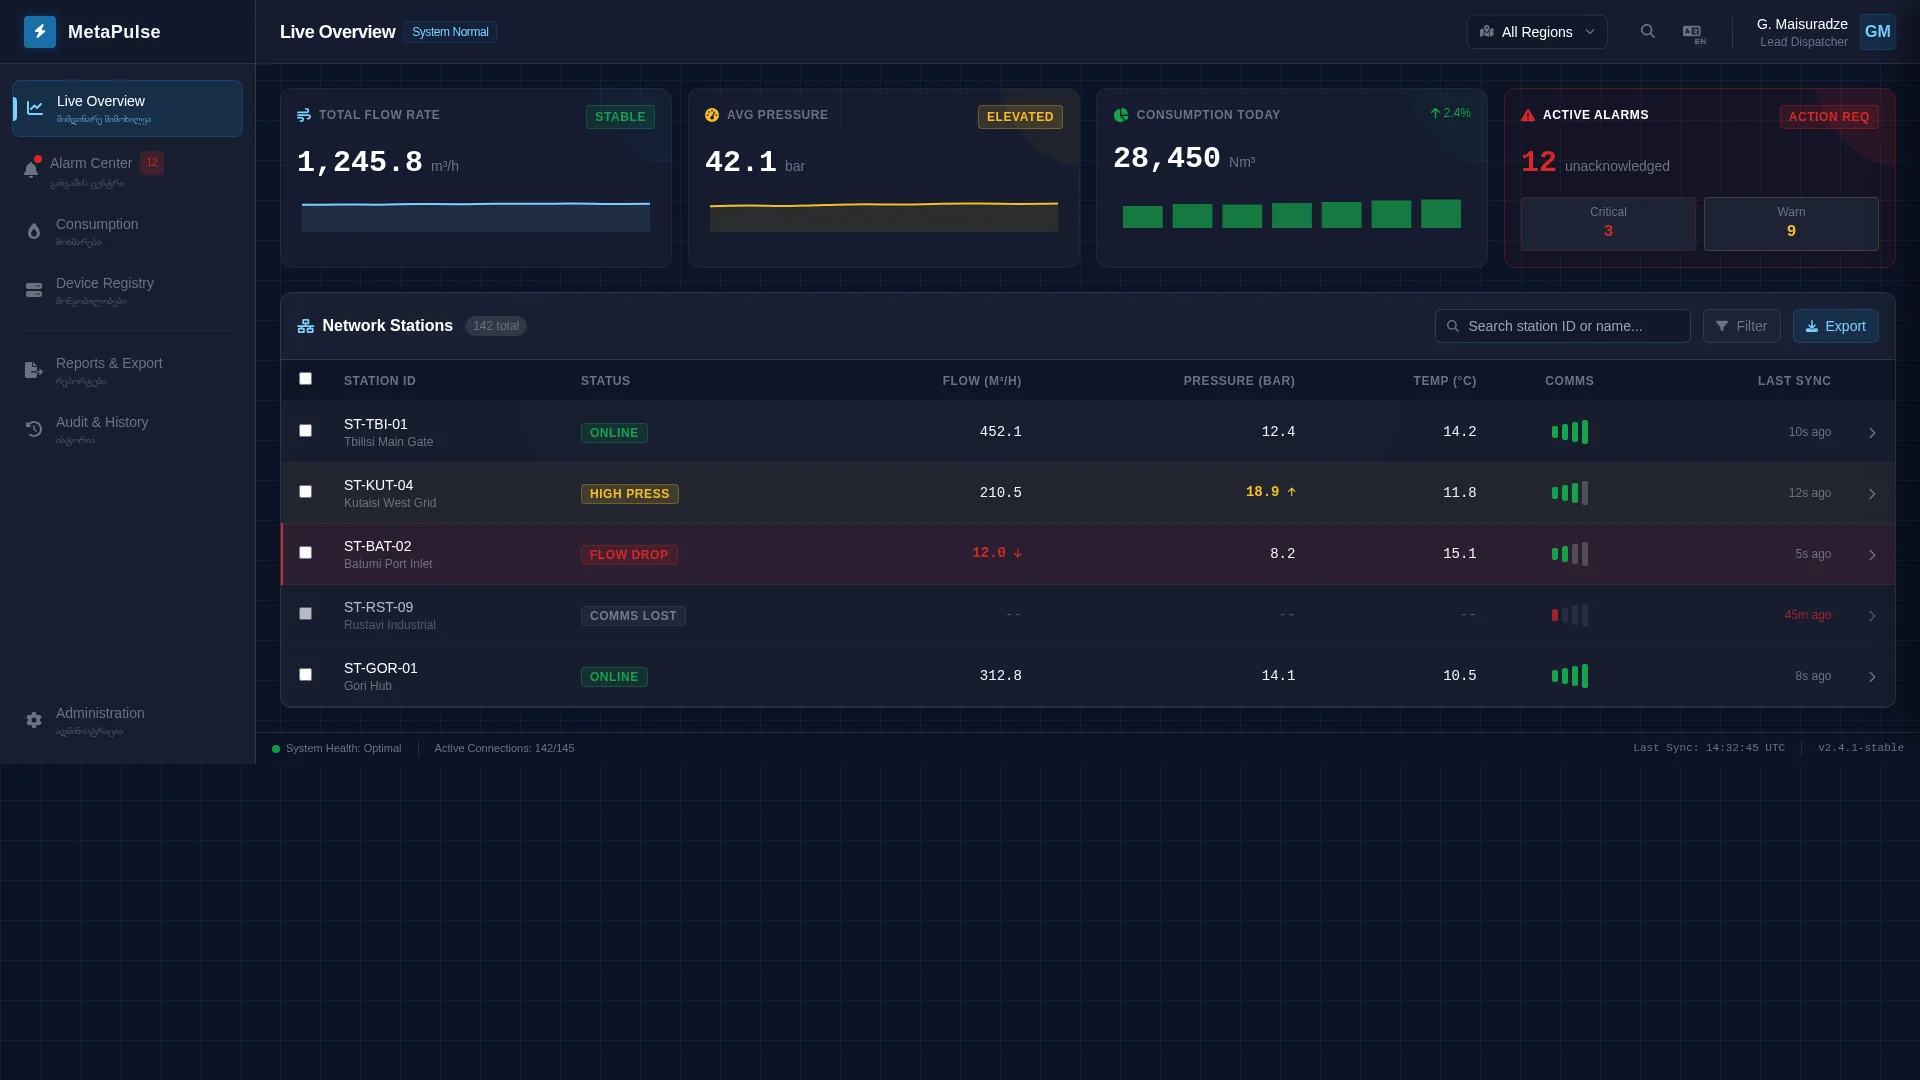
Task: Click the Alarm Center bell icon
Action: click(x=31, y=169)
